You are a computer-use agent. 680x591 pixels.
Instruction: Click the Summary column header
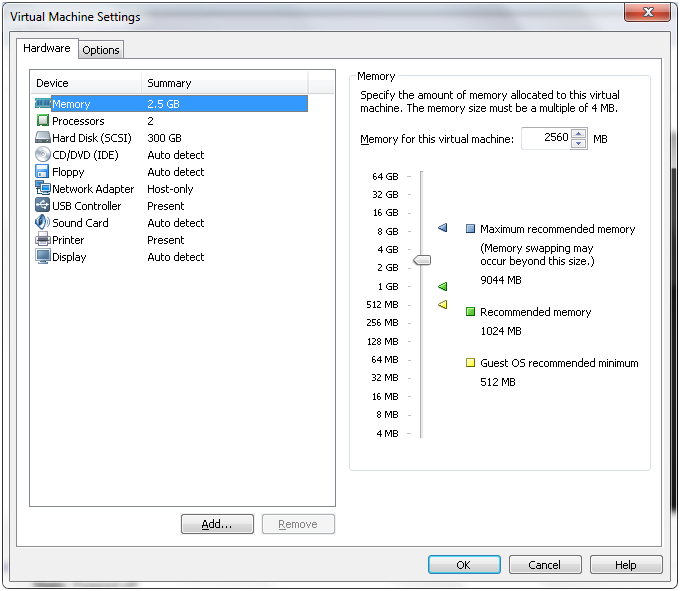(225, 82)
